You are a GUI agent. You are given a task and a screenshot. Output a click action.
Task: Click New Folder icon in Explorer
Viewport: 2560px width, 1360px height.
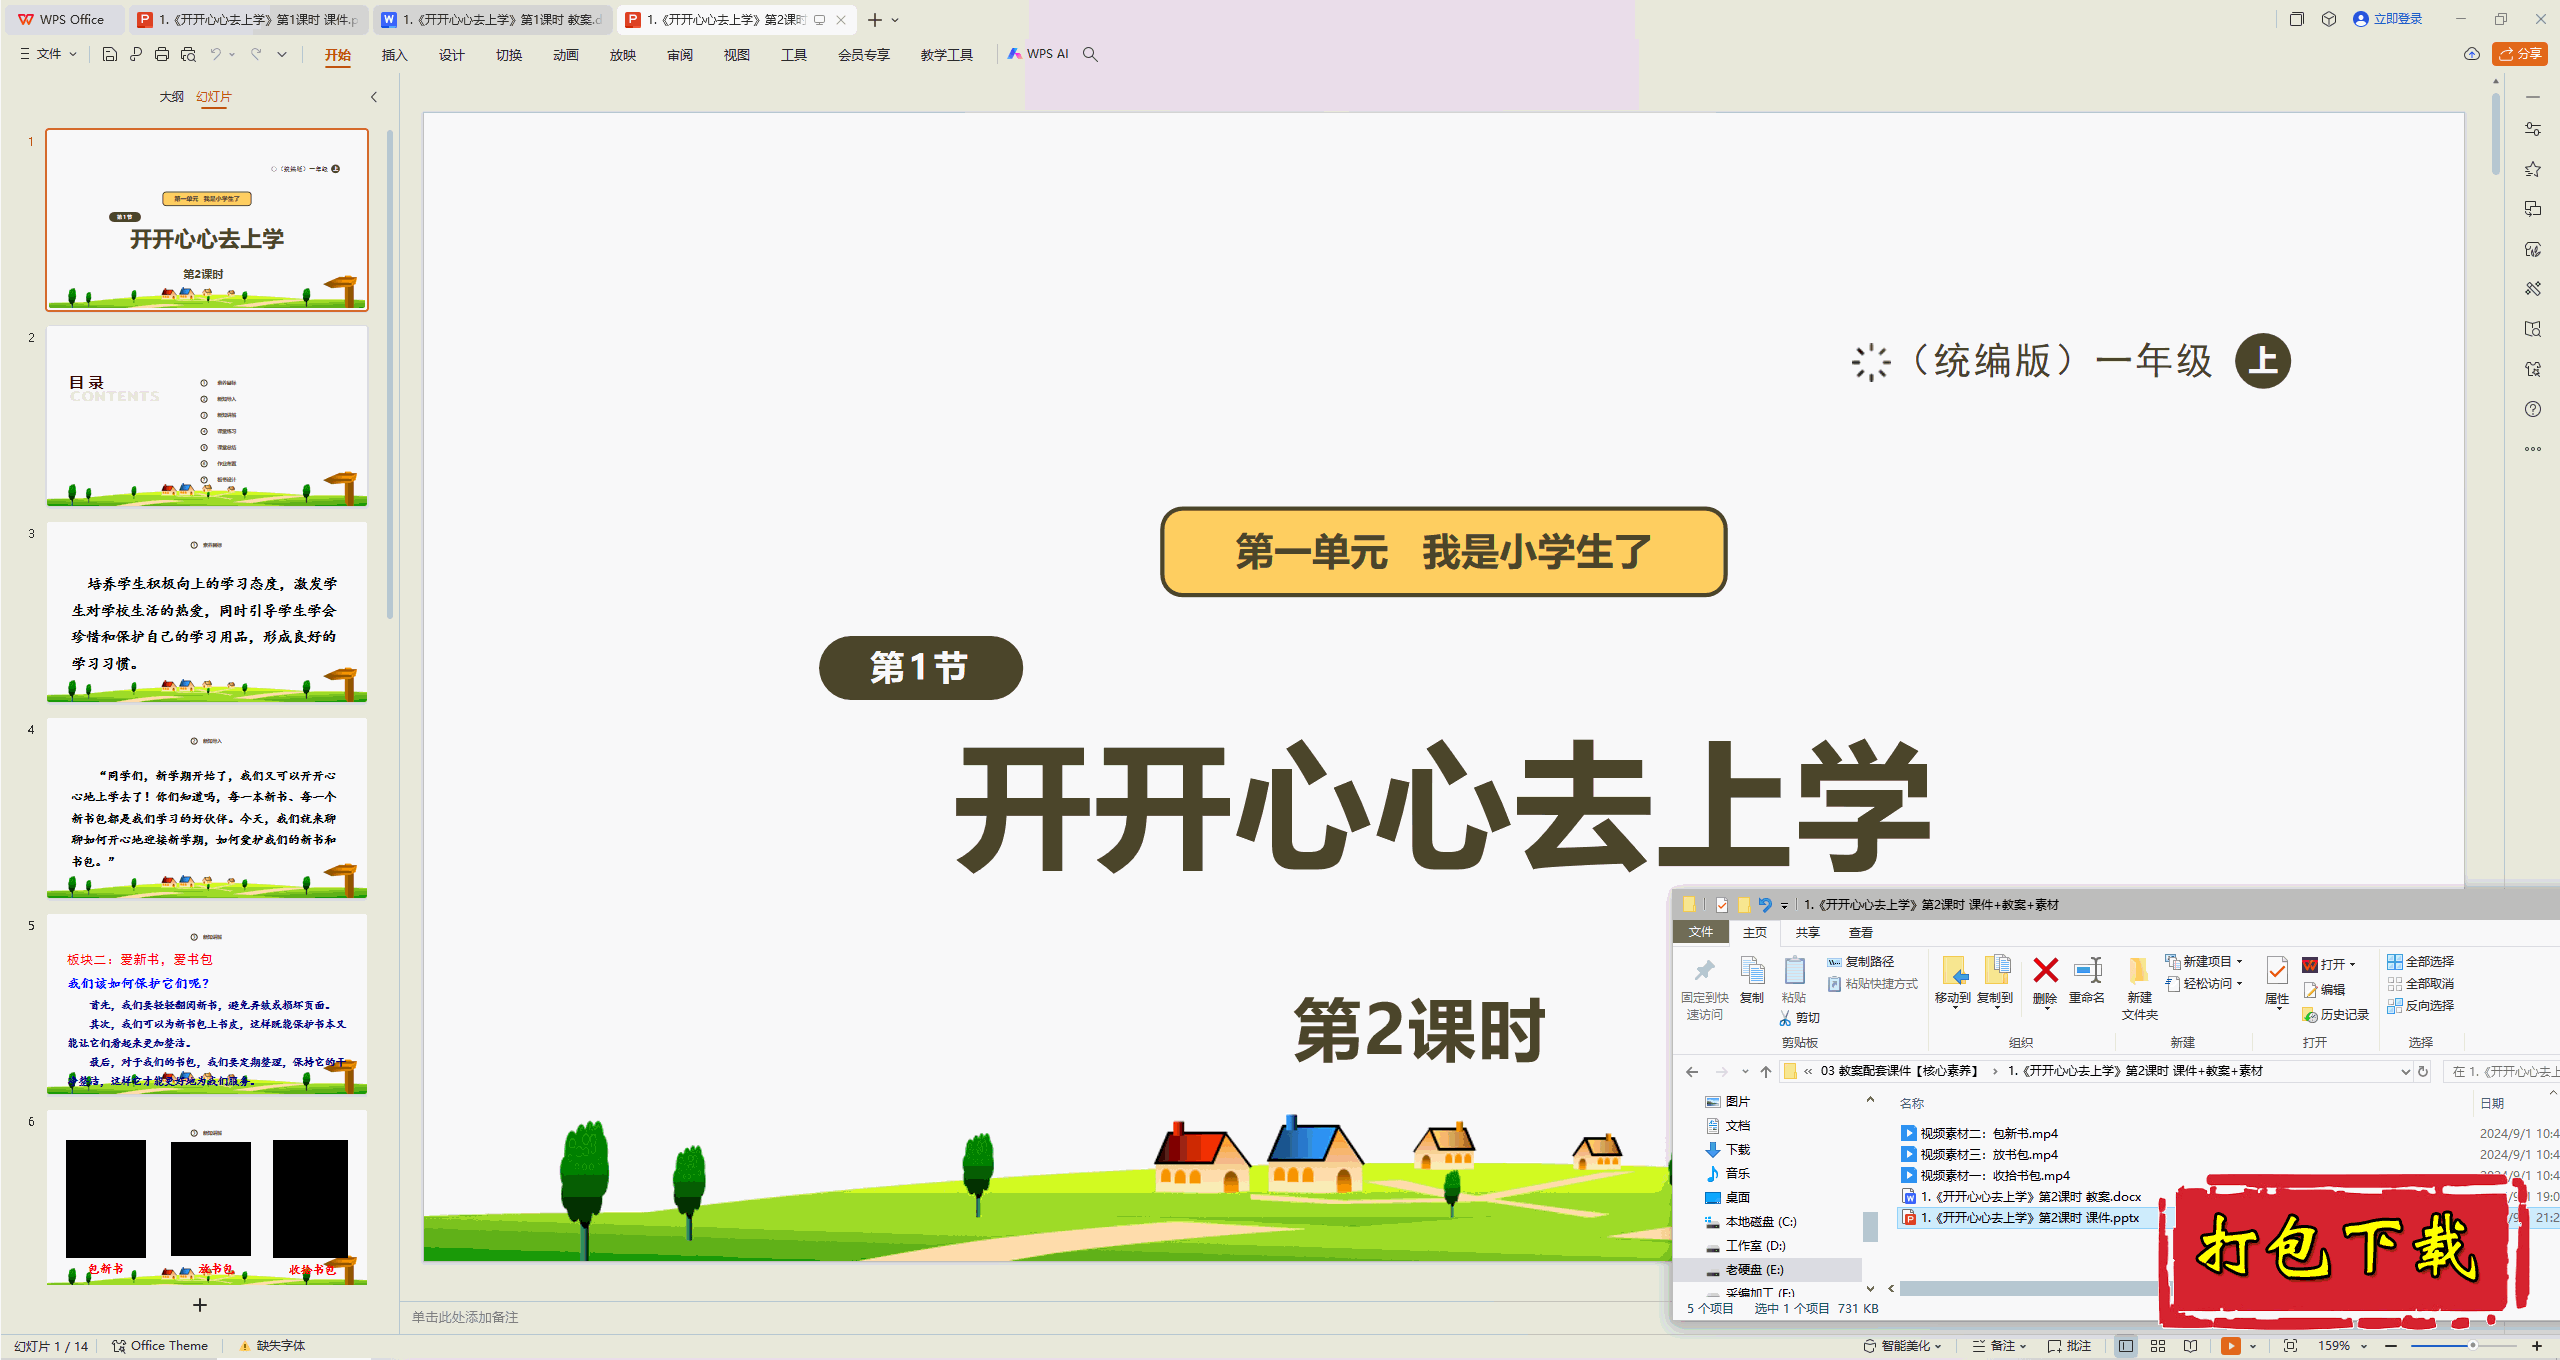[x=2139, y=988]
